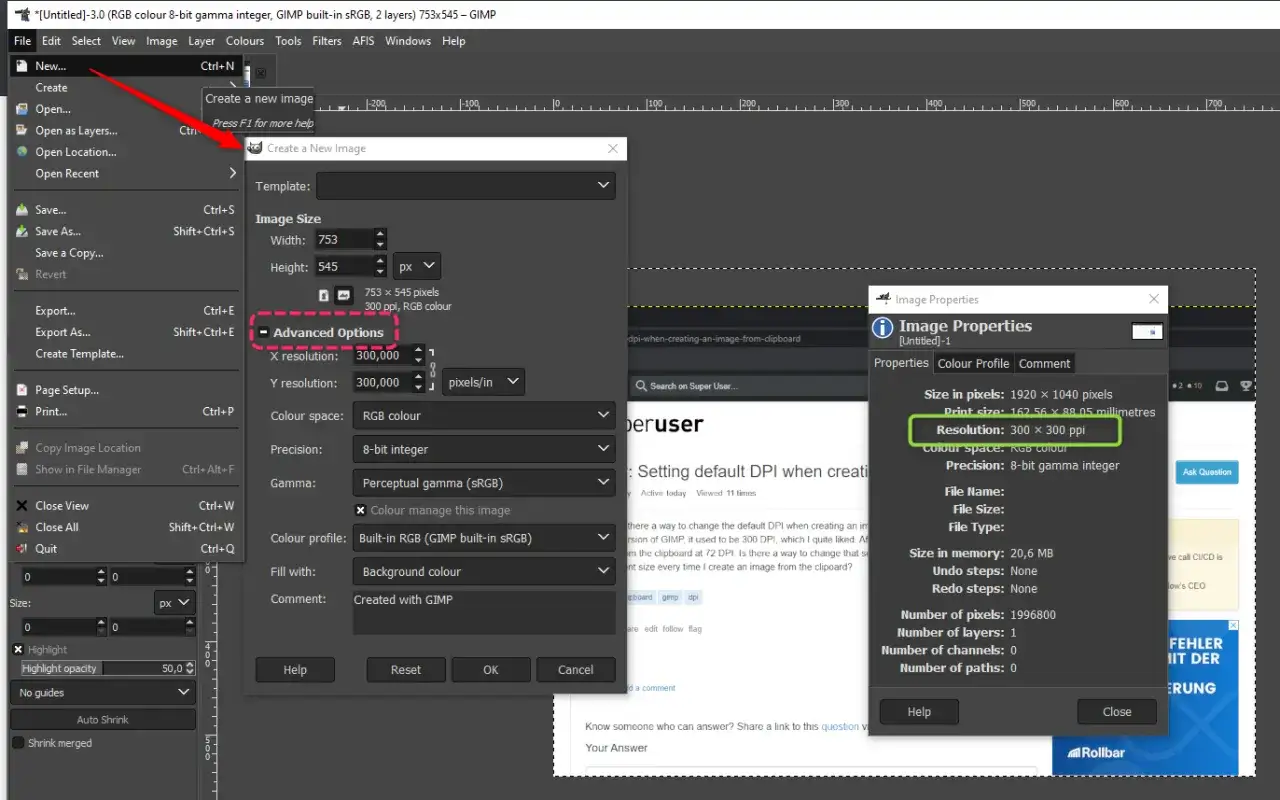Click the image thumbnail in Image Properties header

coord(1147,332)
